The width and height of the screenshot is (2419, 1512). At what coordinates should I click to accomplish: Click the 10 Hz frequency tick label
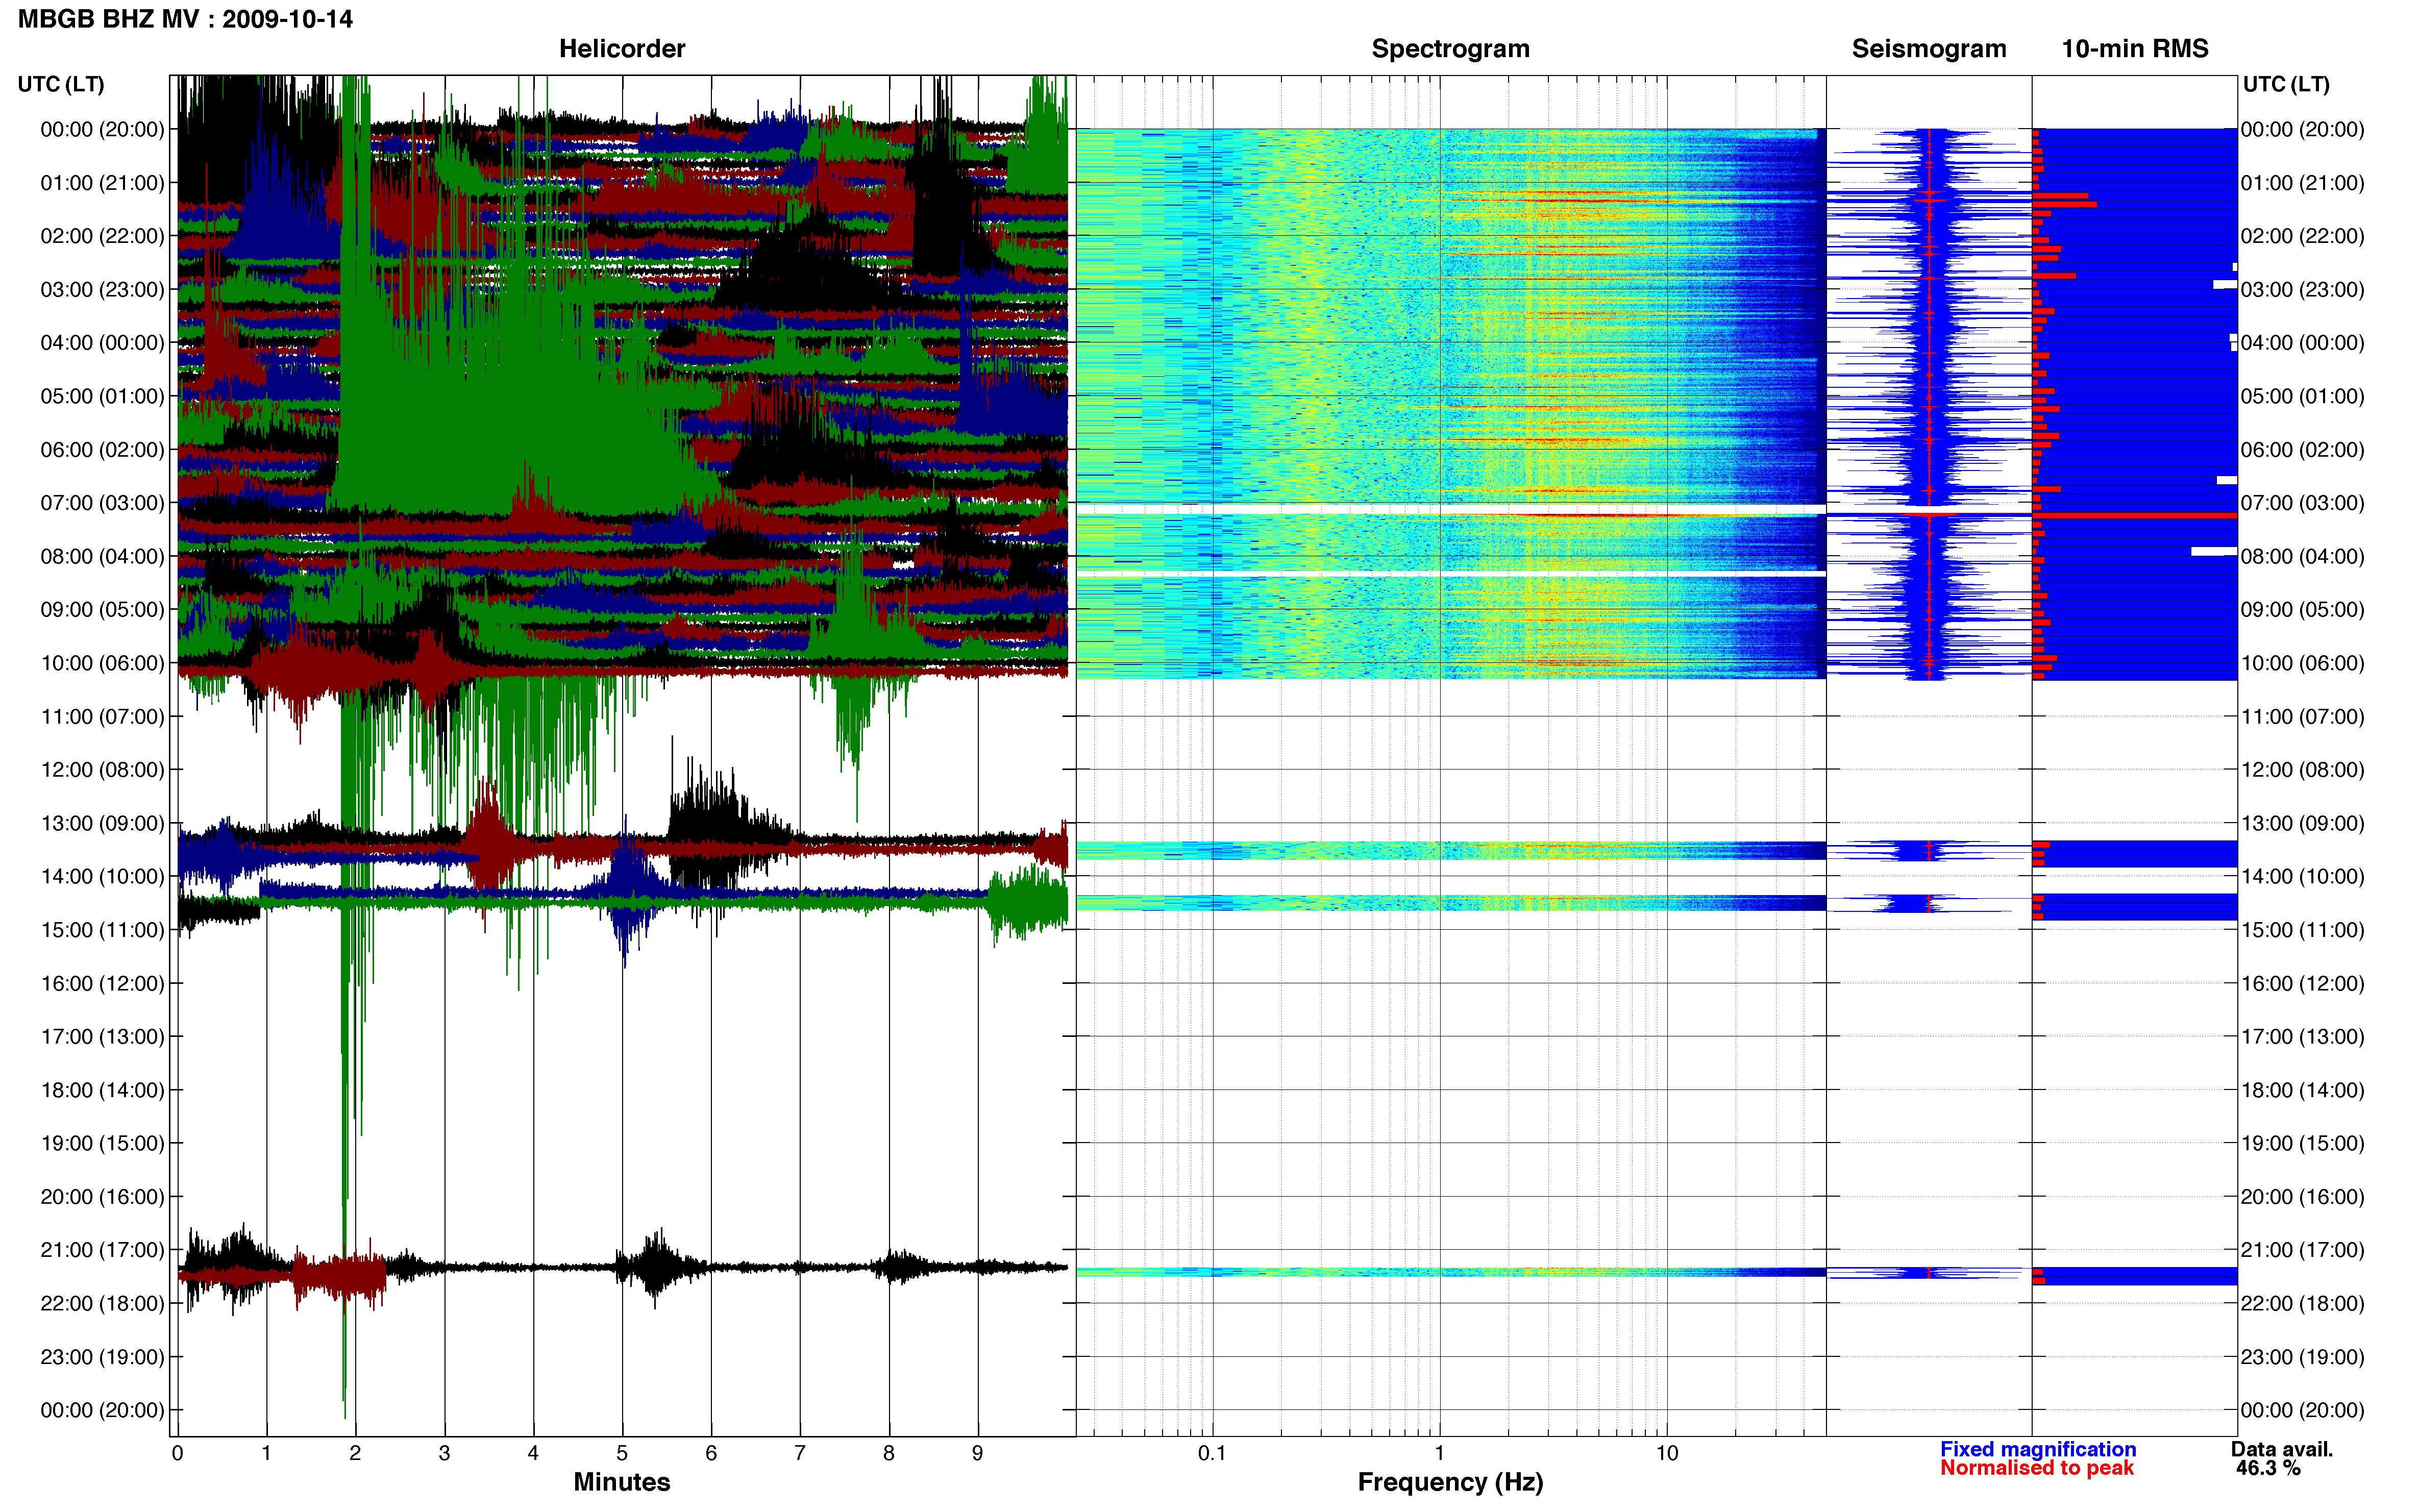(x=1666, y=1453)
